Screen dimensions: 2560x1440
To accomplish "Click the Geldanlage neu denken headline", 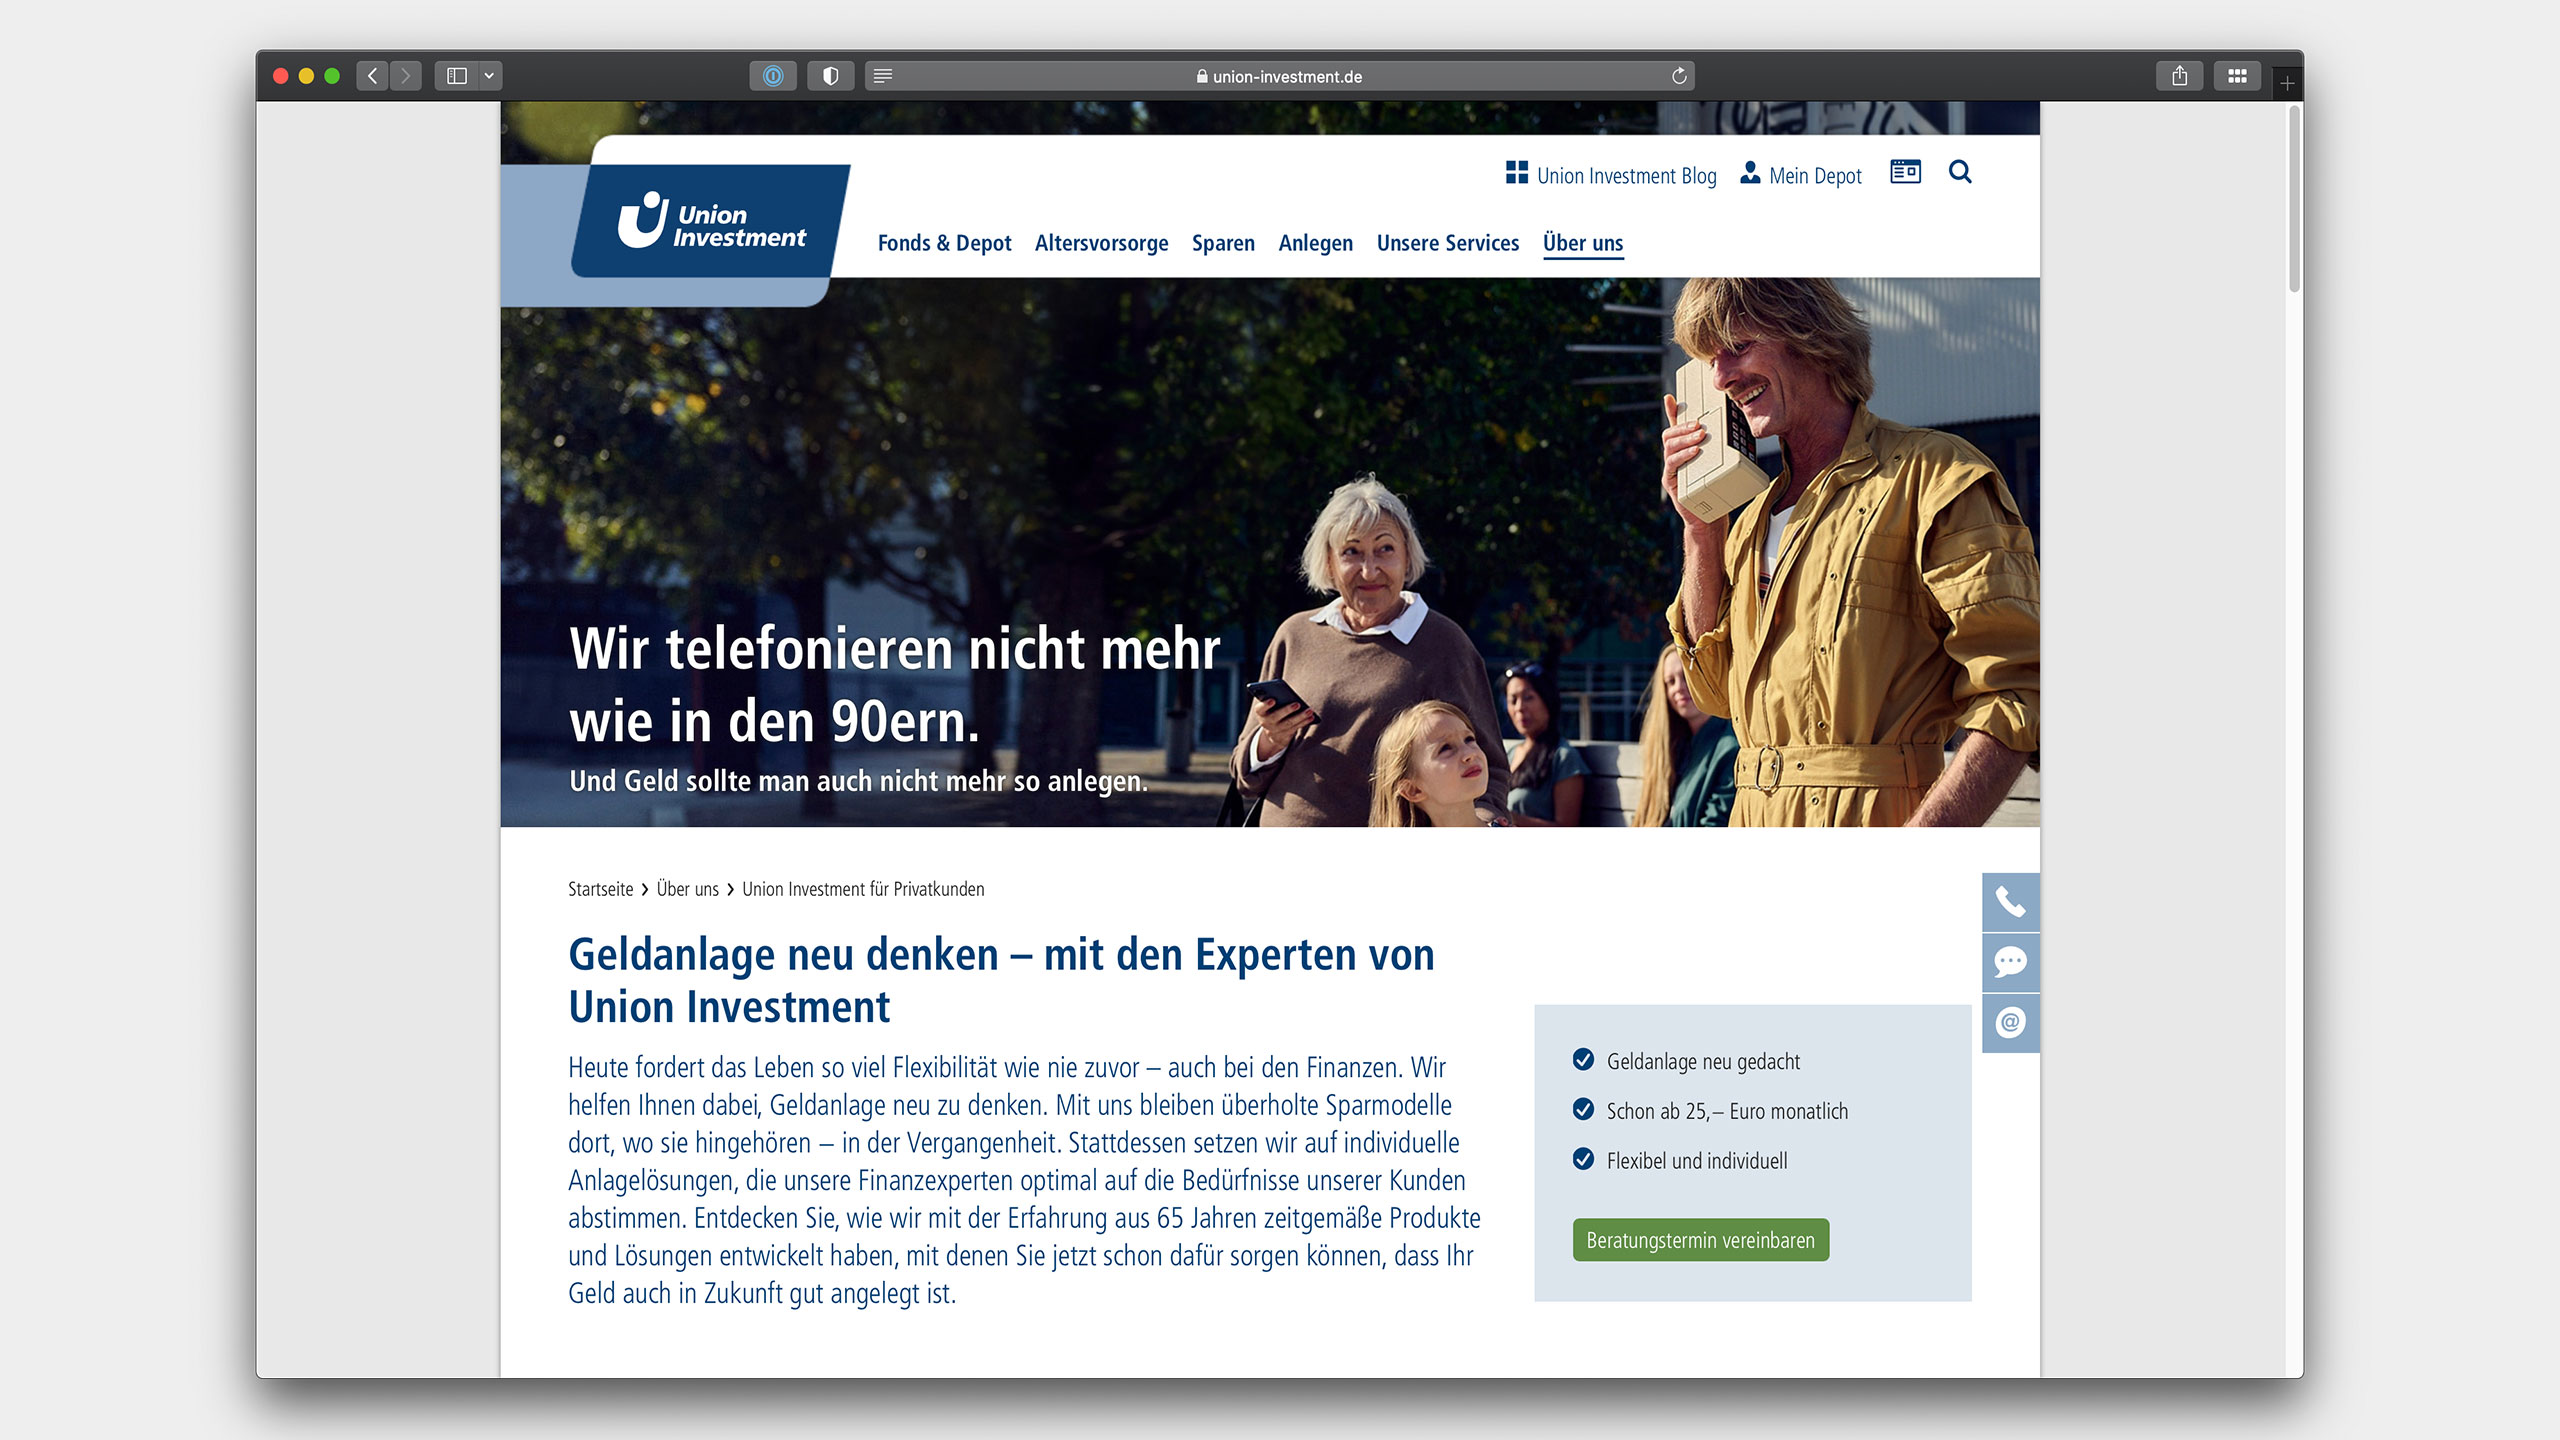I will click(1001, 980).
